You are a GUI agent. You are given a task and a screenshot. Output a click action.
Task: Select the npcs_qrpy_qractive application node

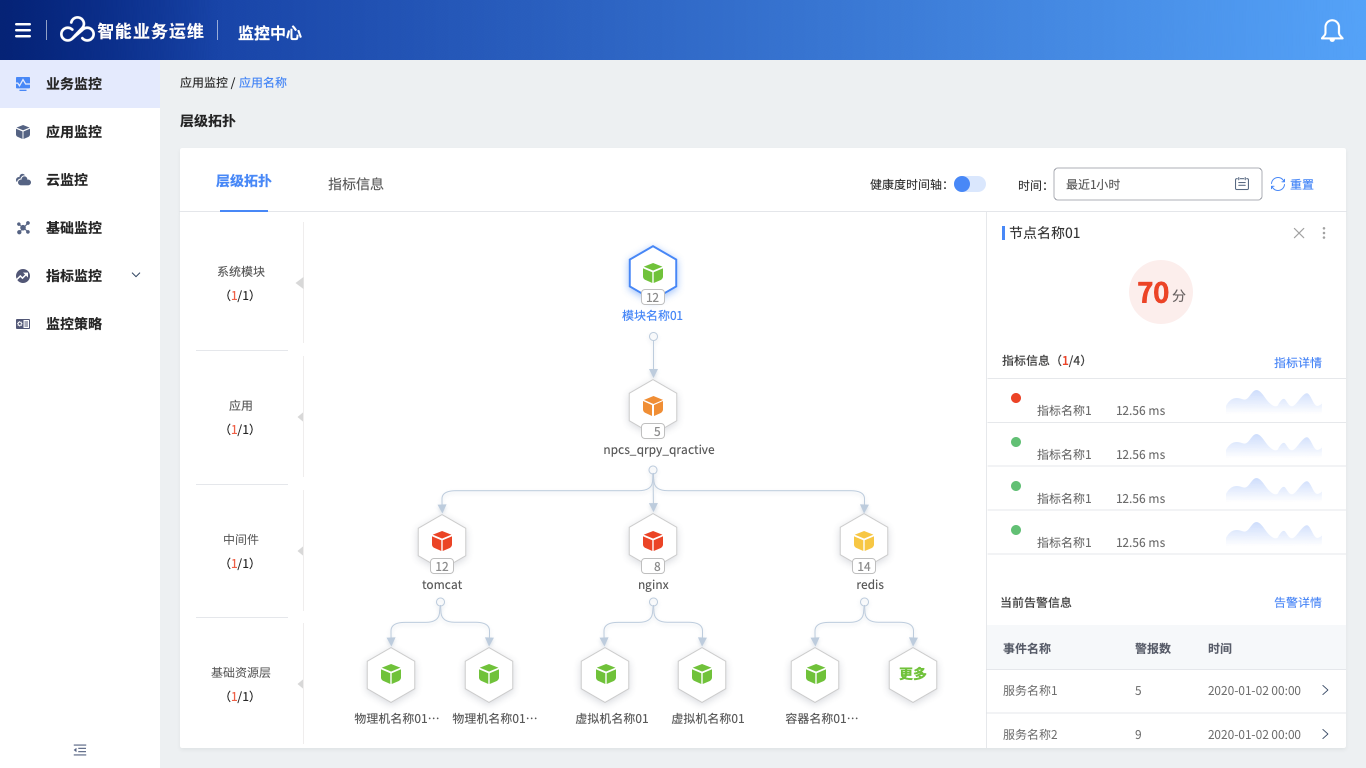(x=653, y=406)
